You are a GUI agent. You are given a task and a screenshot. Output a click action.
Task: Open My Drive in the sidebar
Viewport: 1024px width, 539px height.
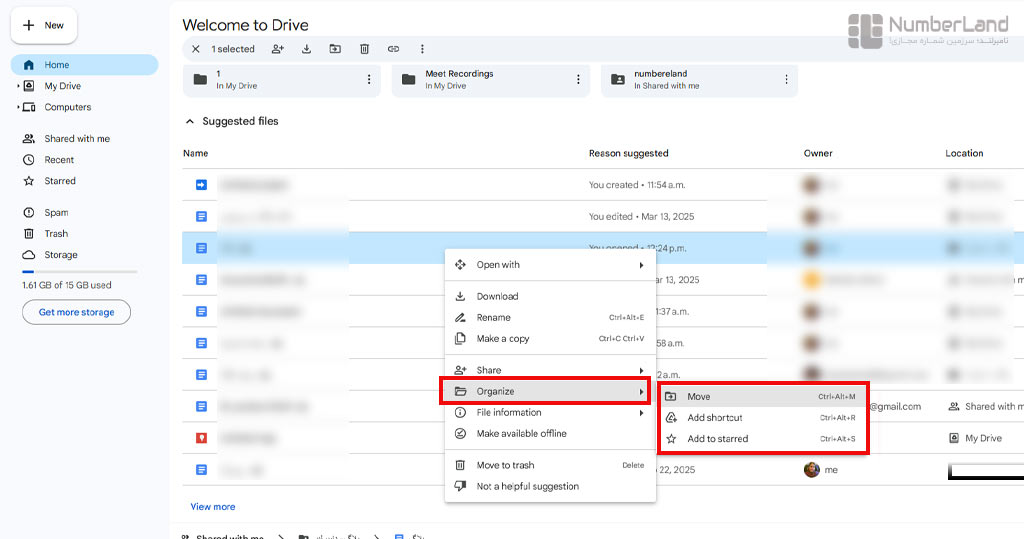(x=63, y=86)
